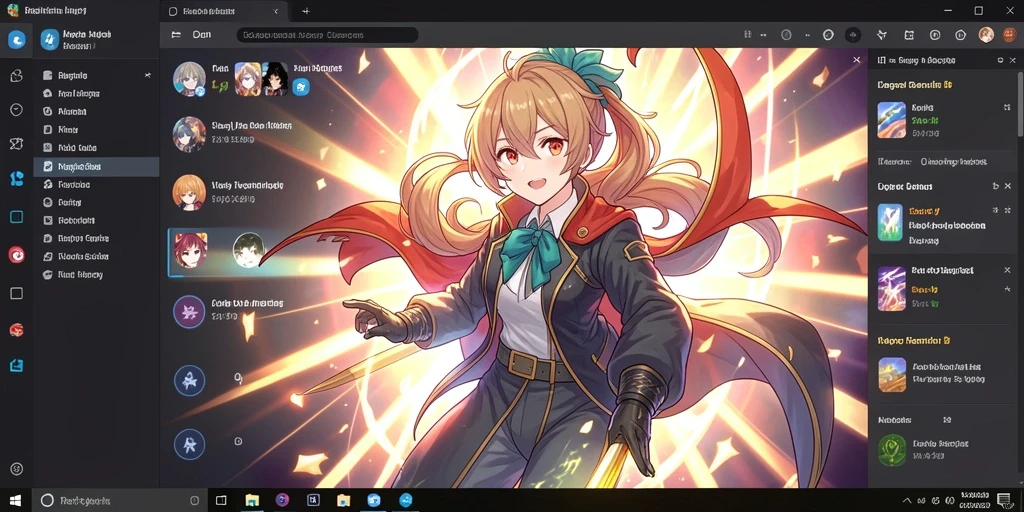Select the highlighted row in the sidebar list

96,167
